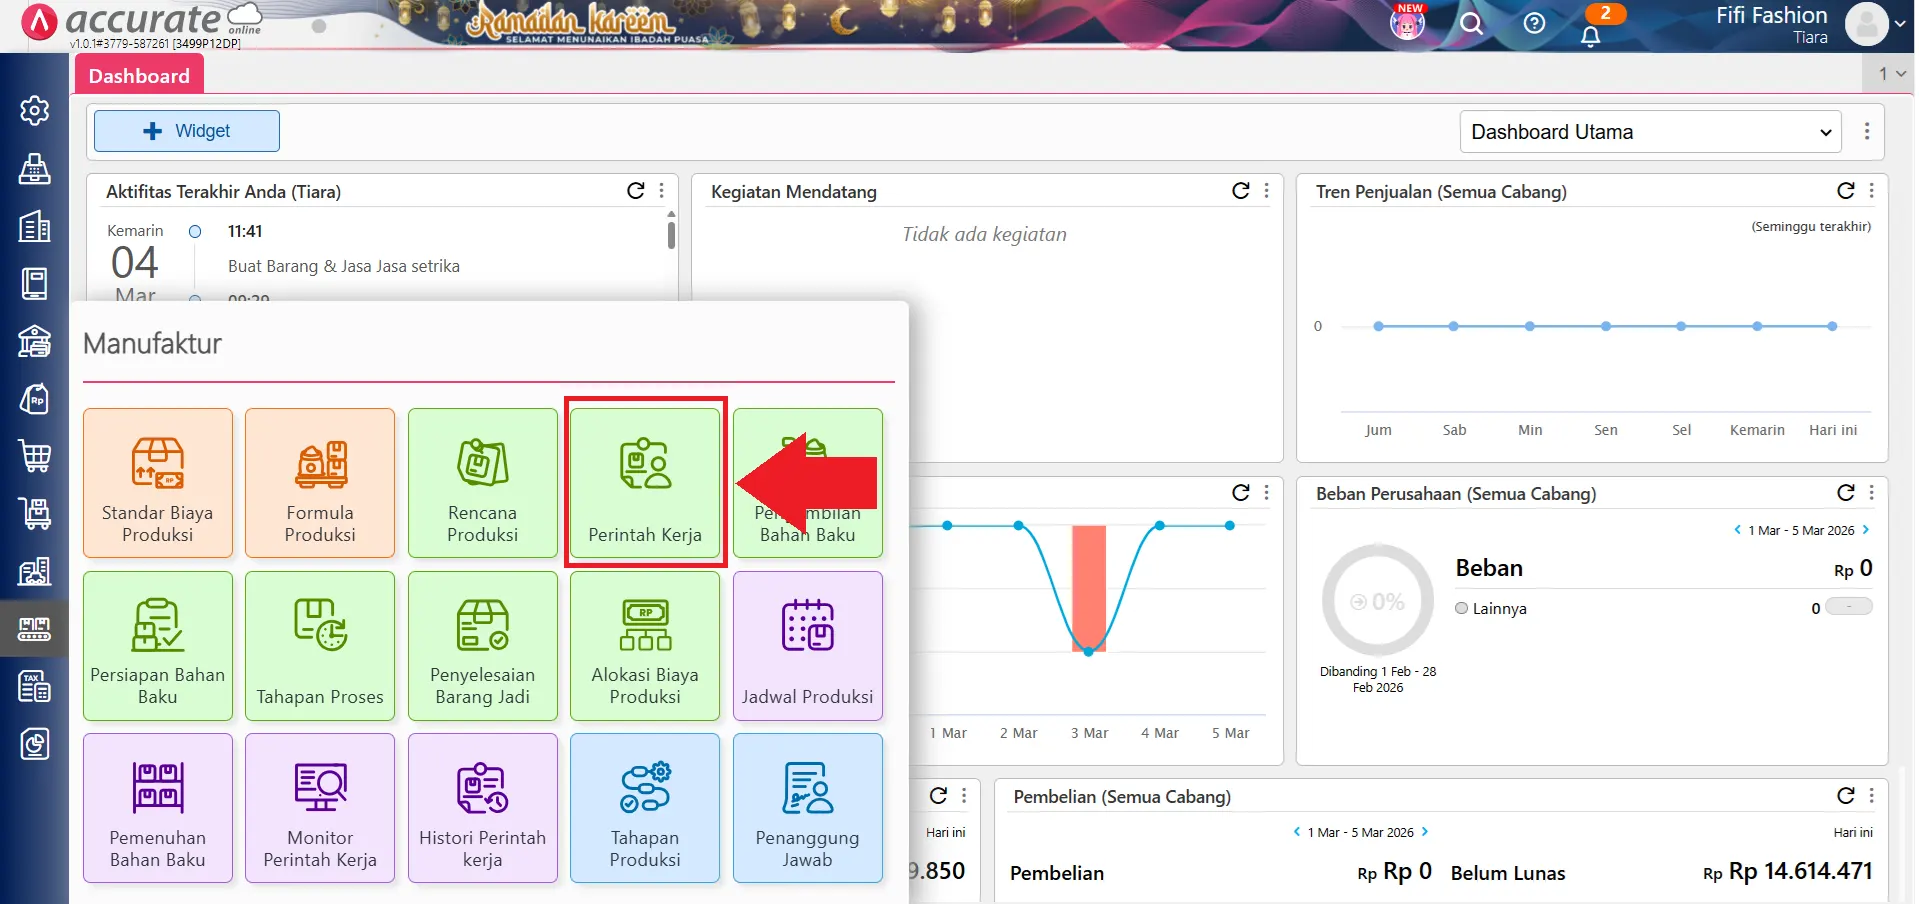Open the tab count dropdown
Image resolution: width=1919 pixels, height=904 pixels.
pos(1891,74)
